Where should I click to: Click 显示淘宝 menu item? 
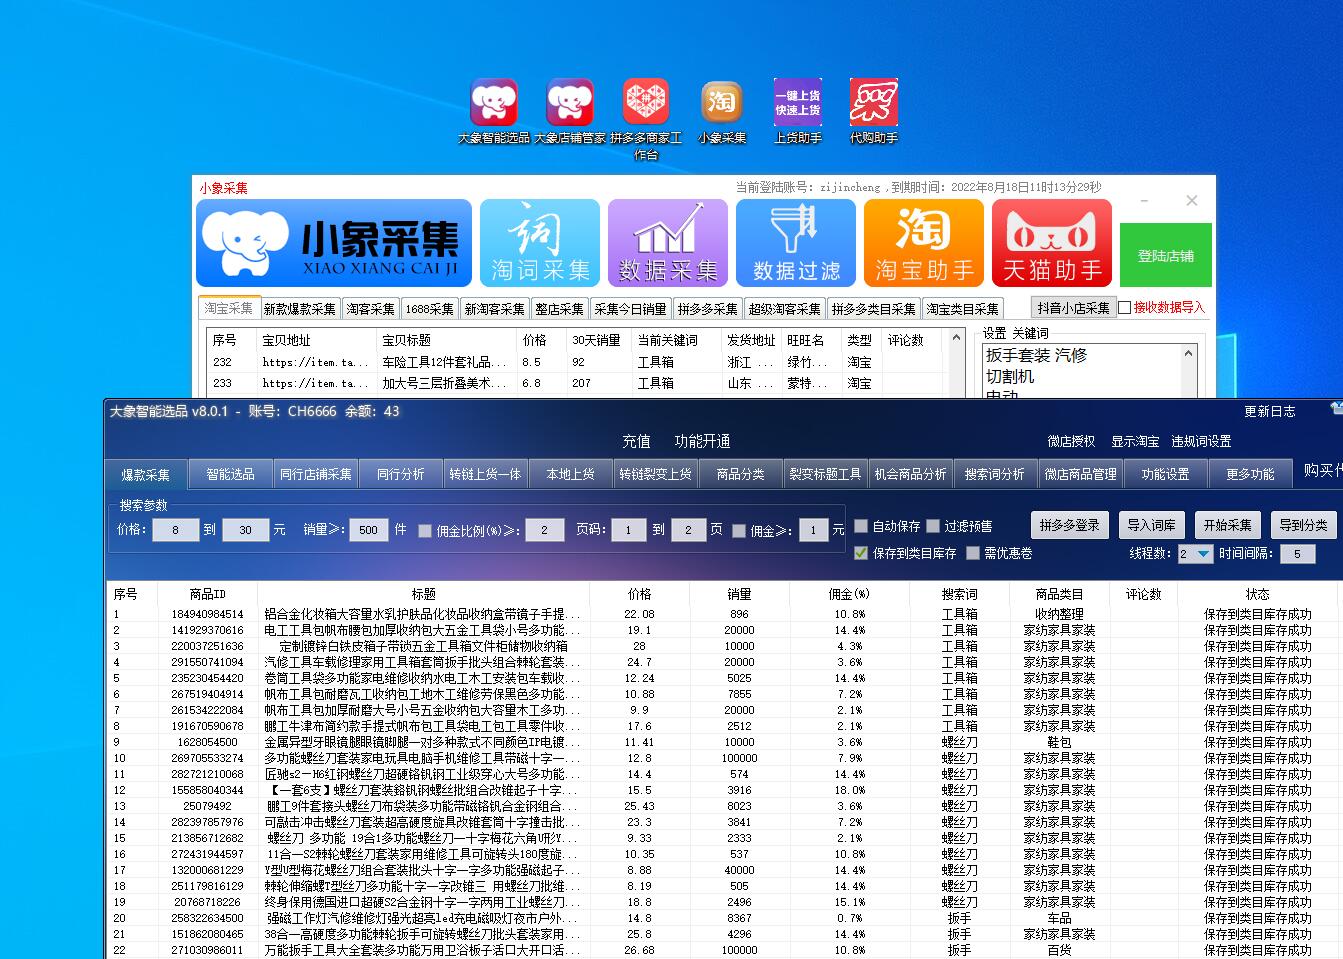point(1135,441)
